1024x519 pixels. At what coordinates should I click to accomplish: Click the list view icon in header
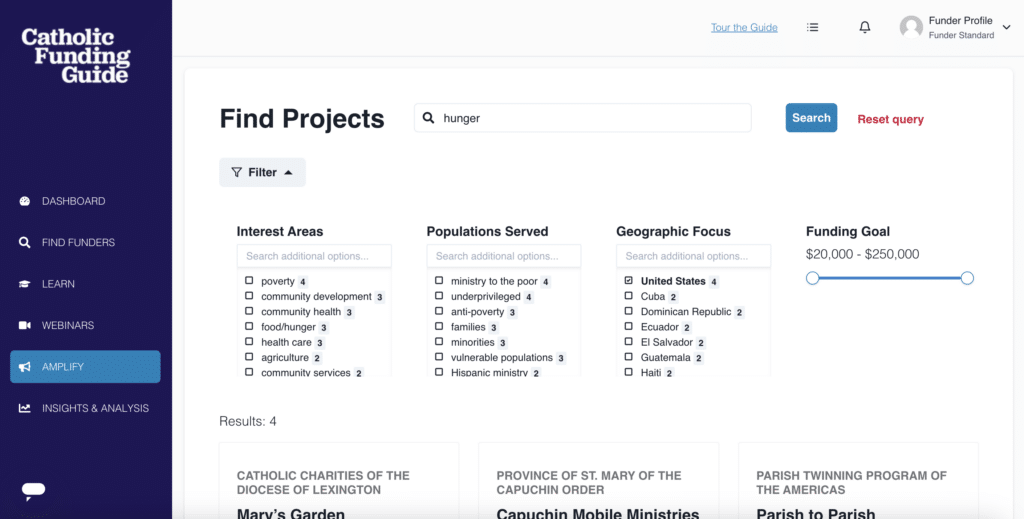tap(812, 27)
